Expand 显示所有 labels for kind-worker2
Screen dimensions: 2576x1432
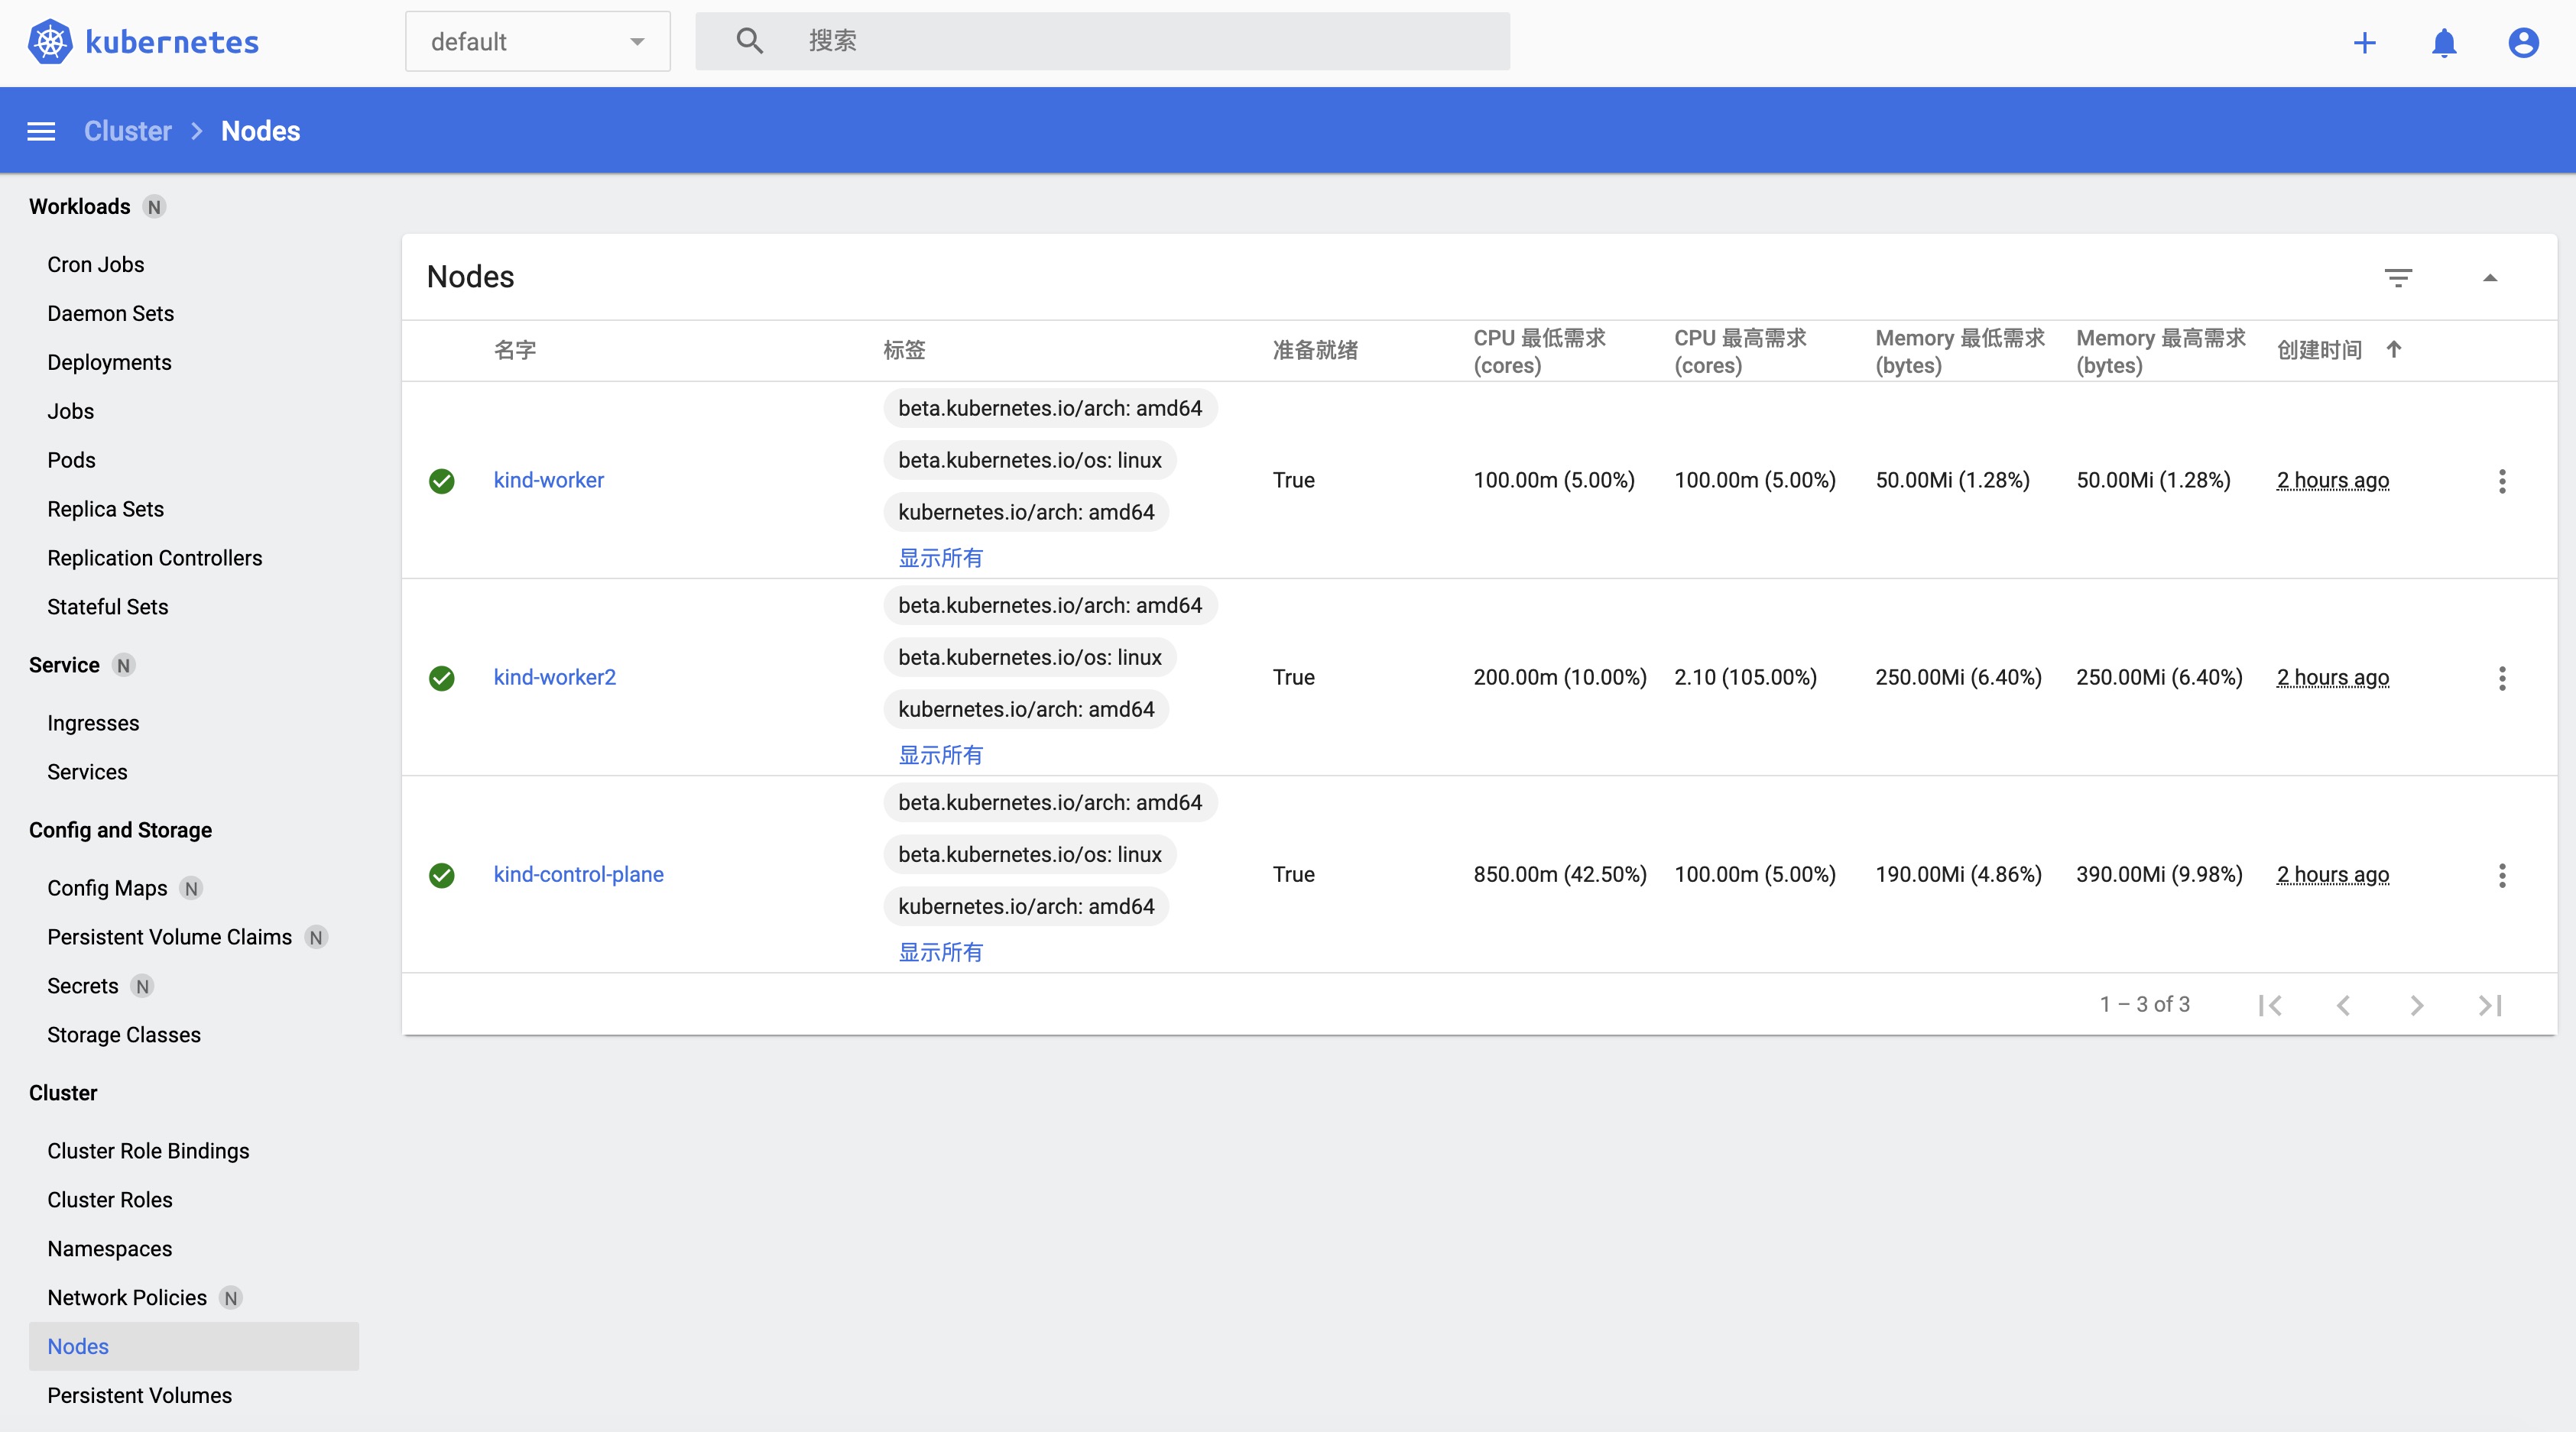(939, 755)
